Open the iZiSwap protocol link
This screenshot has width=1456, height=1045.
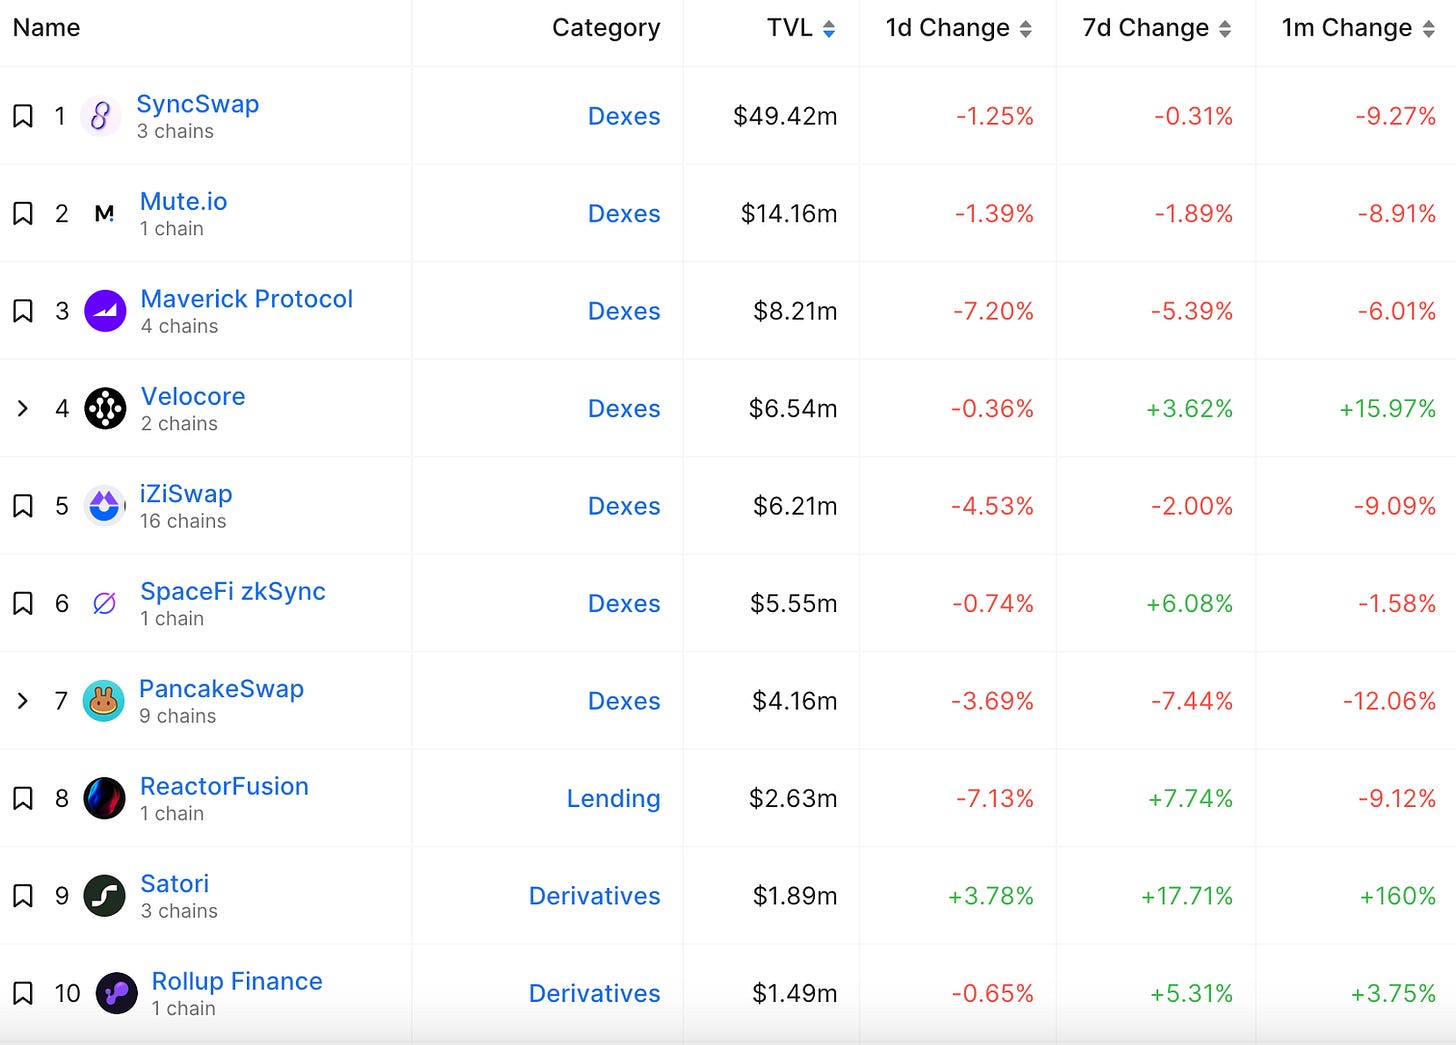coord(186,494)
